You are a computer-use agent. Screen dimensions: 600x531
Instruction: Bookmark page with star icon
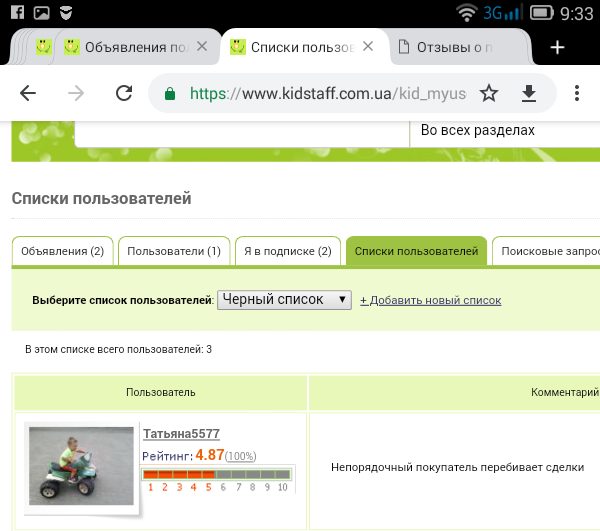point(488,93)
